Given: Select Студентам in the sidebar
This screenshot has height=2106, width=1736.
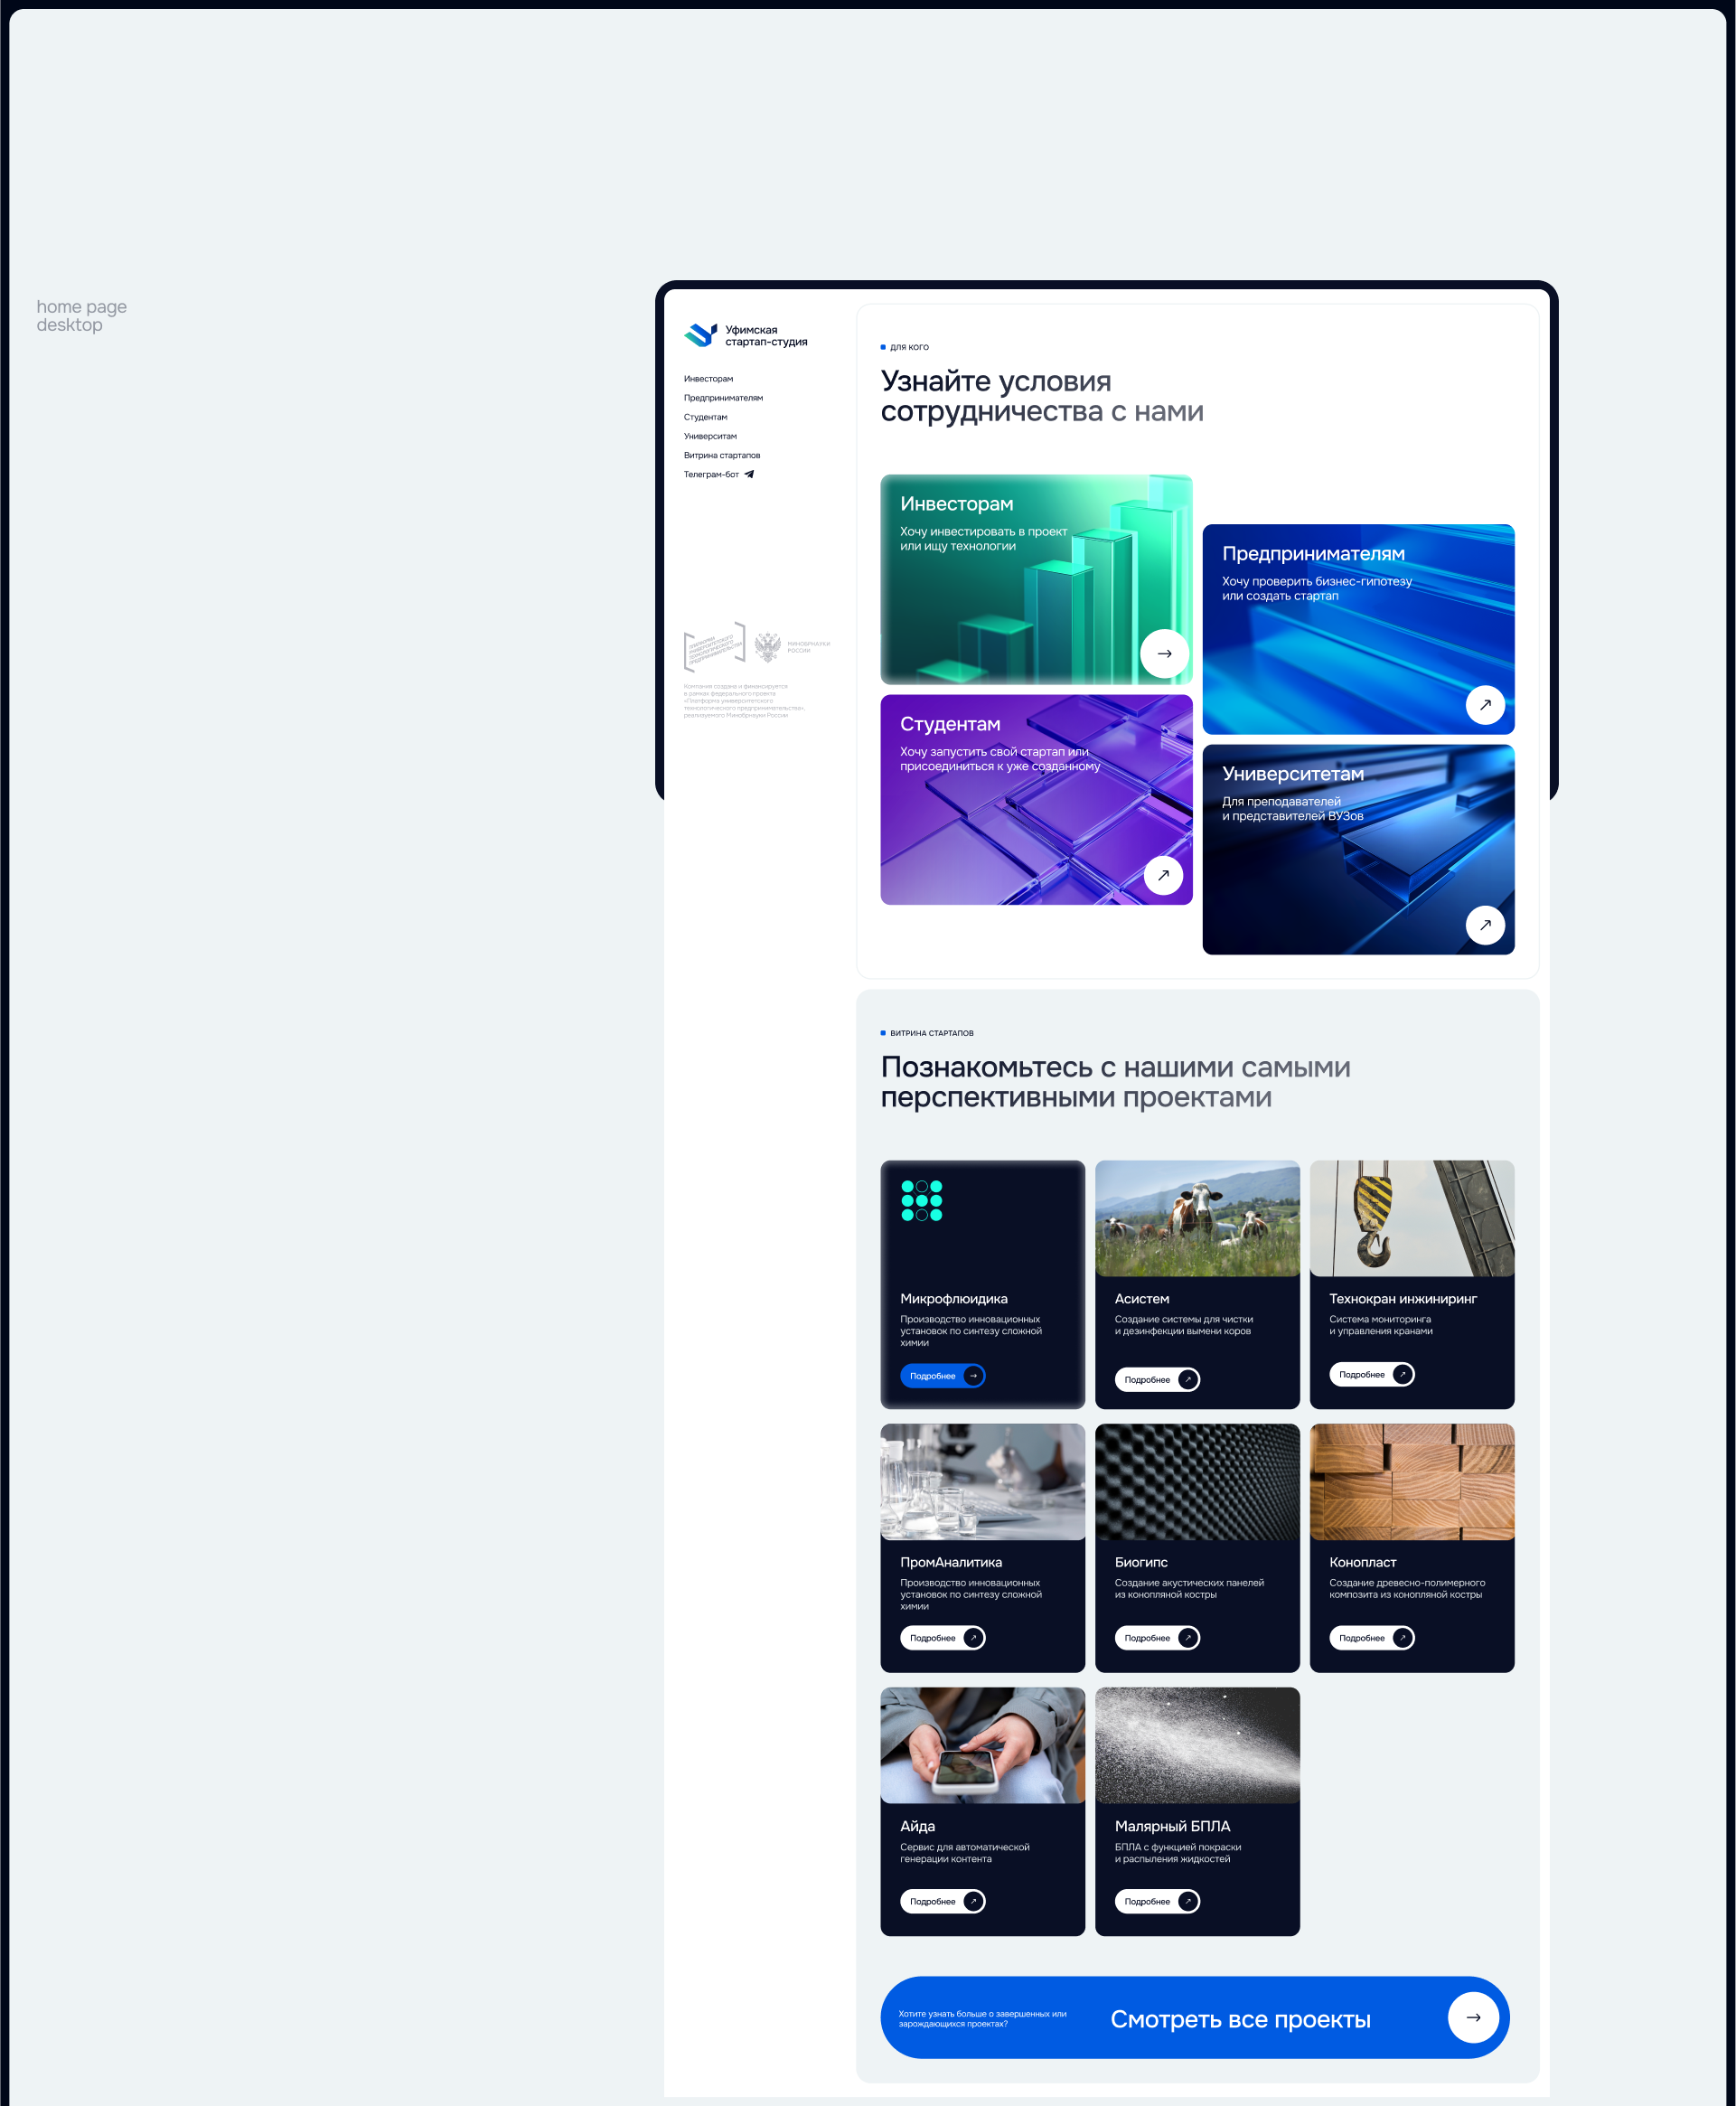Looking at the screenshot, I should coord(705,417).
